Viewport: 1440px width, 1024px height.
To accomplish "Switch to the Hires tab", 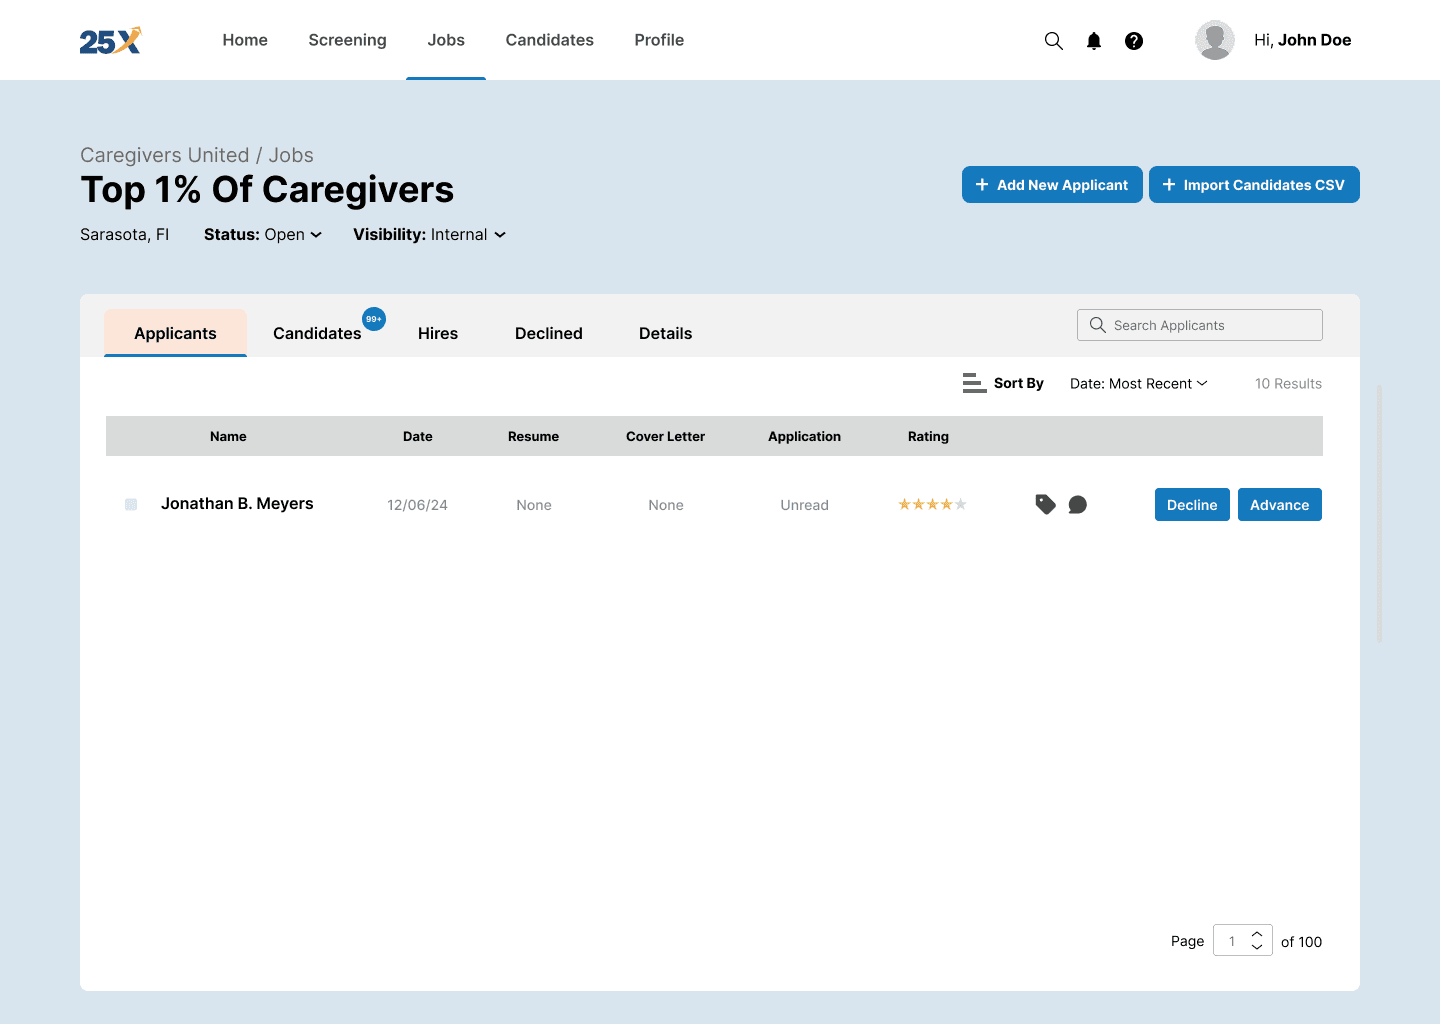I will click(x=437, y=333).
